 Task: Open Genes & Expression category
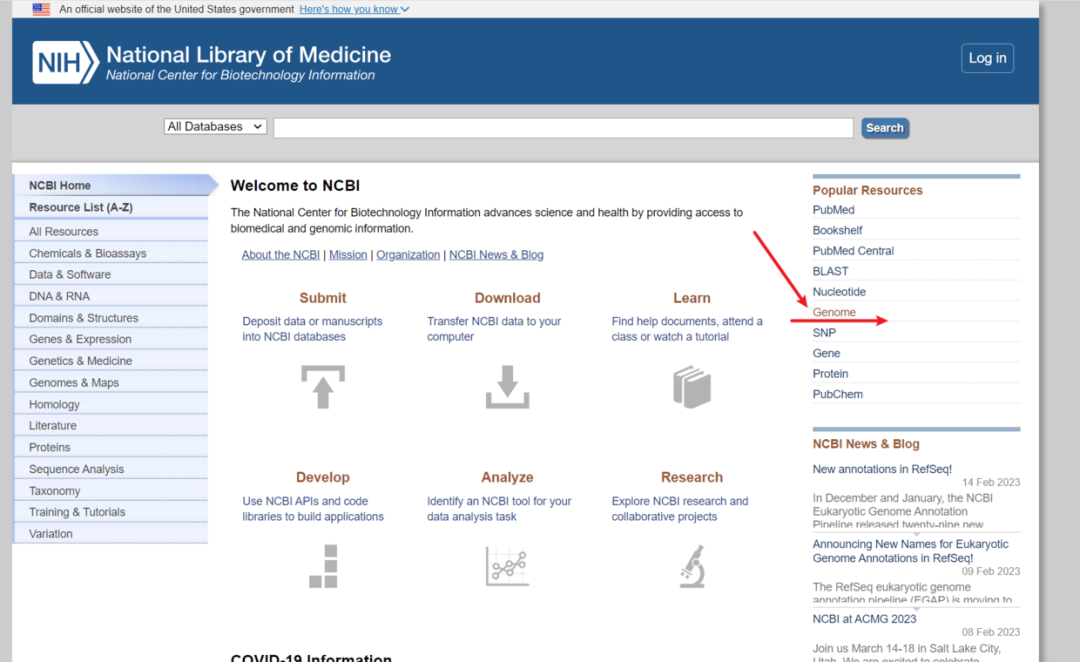[111, 339]
